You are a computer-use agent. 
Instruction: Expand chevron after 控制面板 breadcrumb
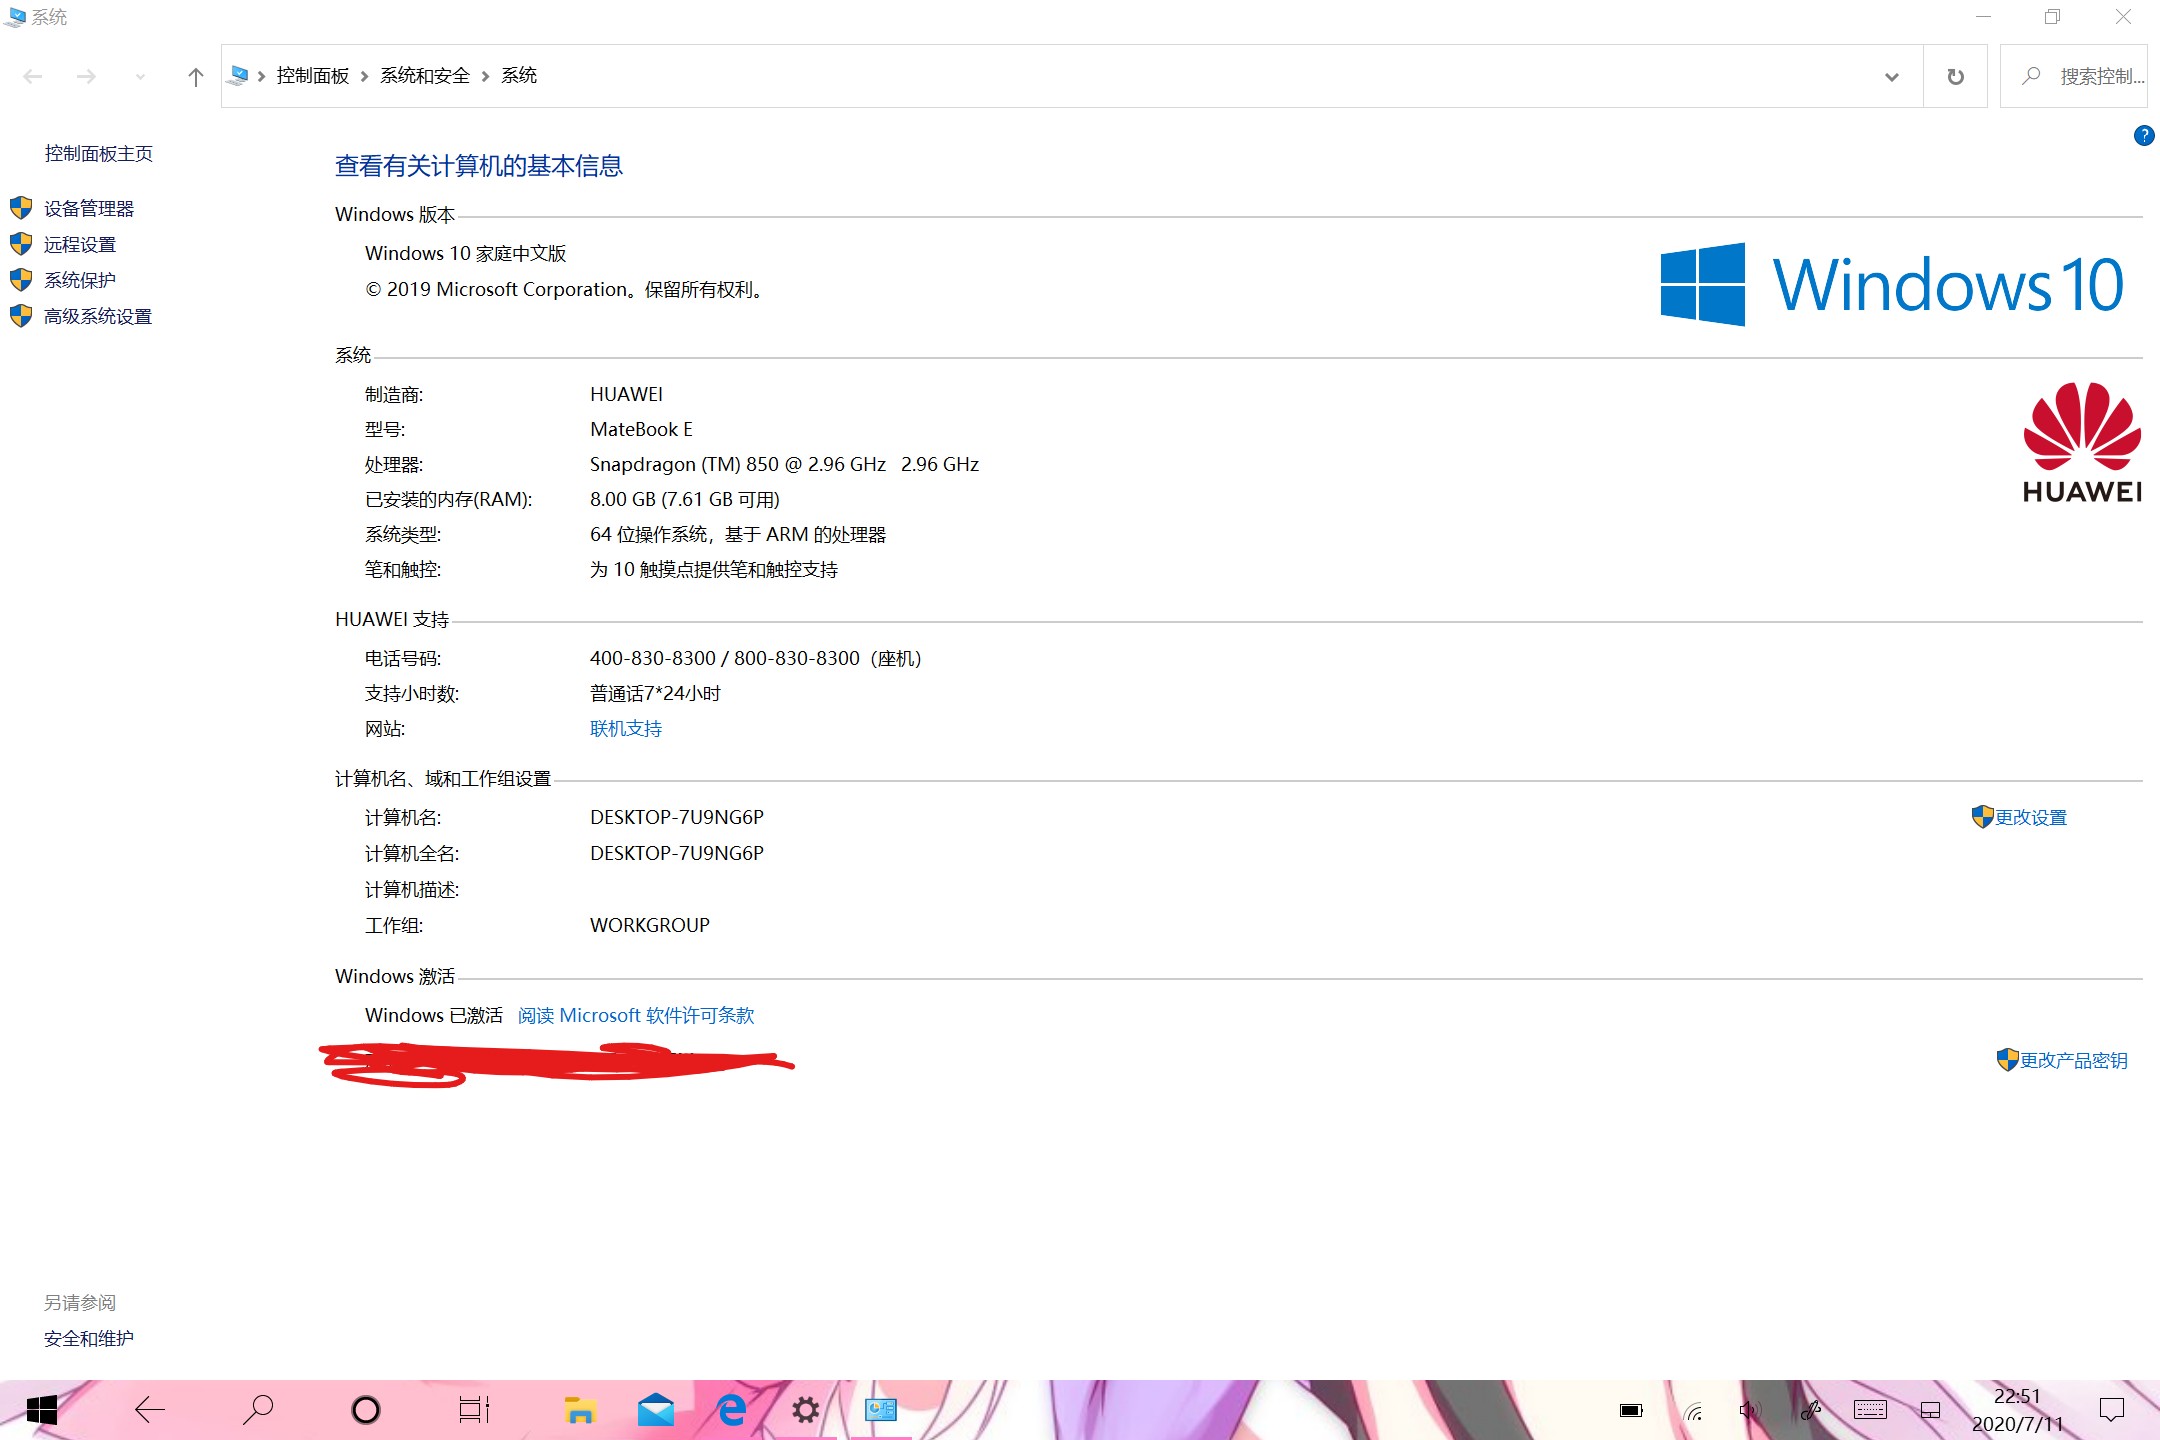coord(365,77)
